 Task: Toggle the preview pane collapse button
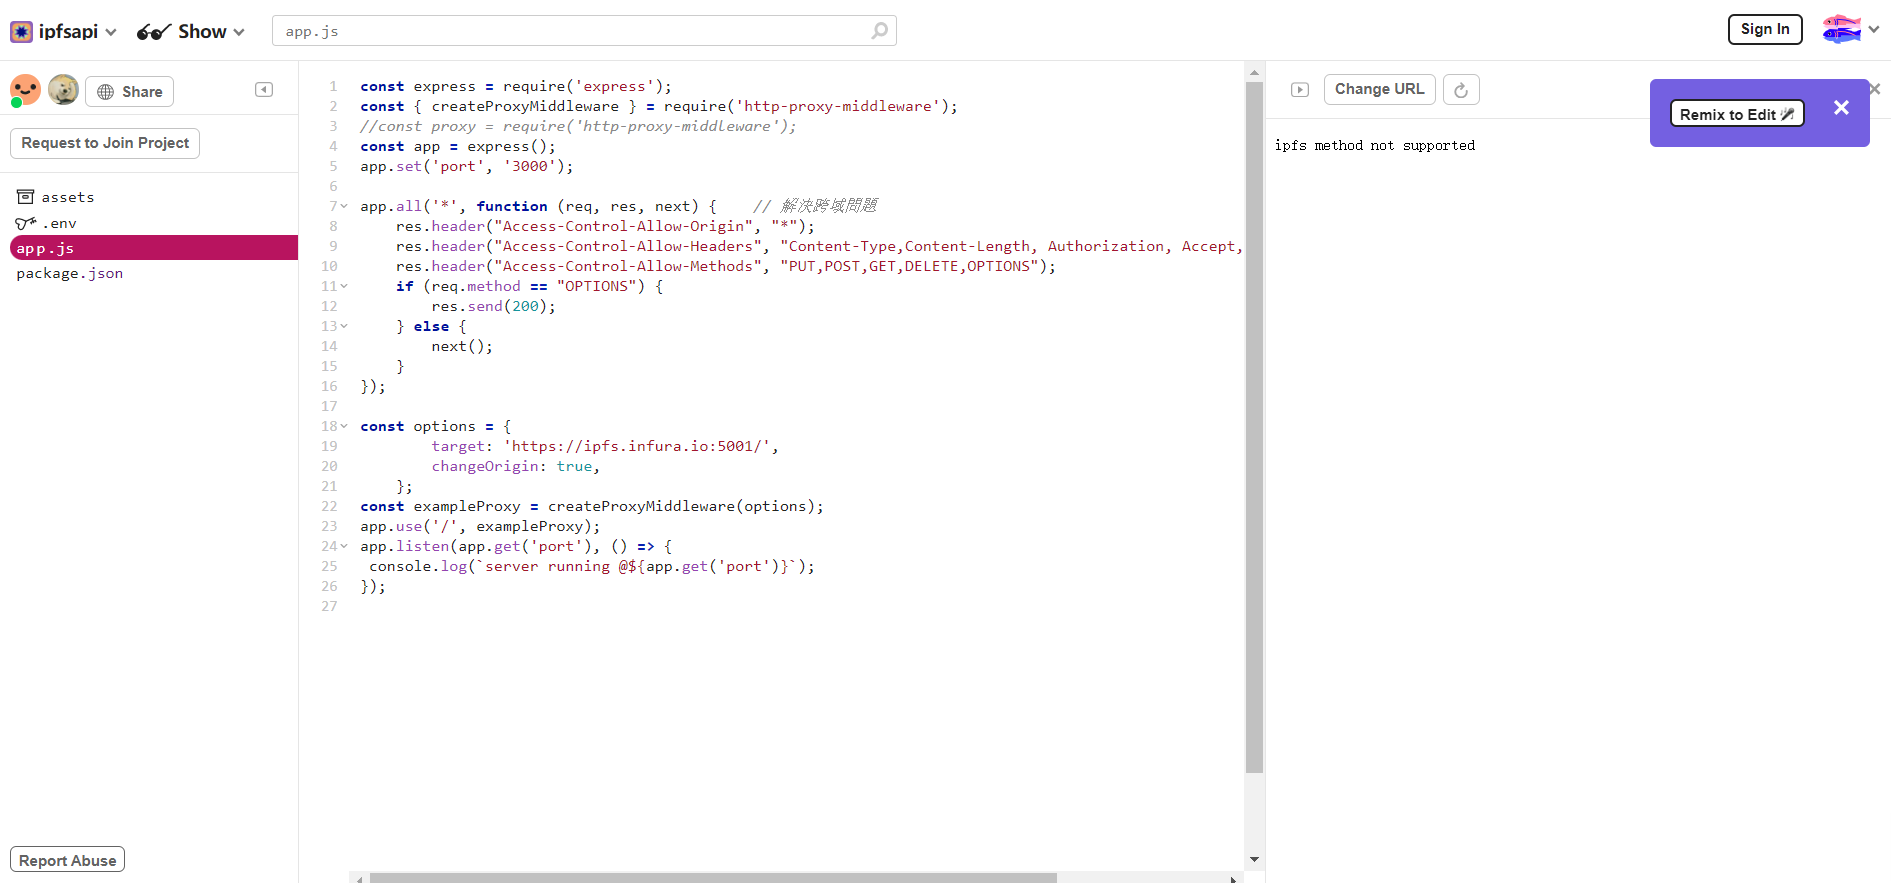[1300, 90]
